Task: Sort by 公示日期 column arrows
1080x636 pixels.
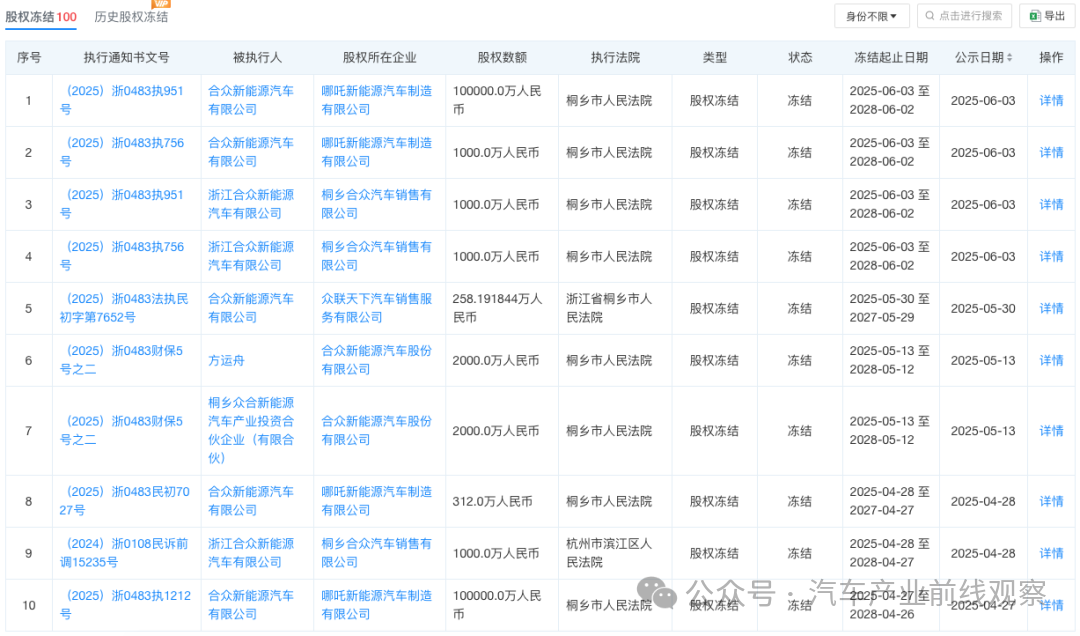Action: (x=1010, y=58)
